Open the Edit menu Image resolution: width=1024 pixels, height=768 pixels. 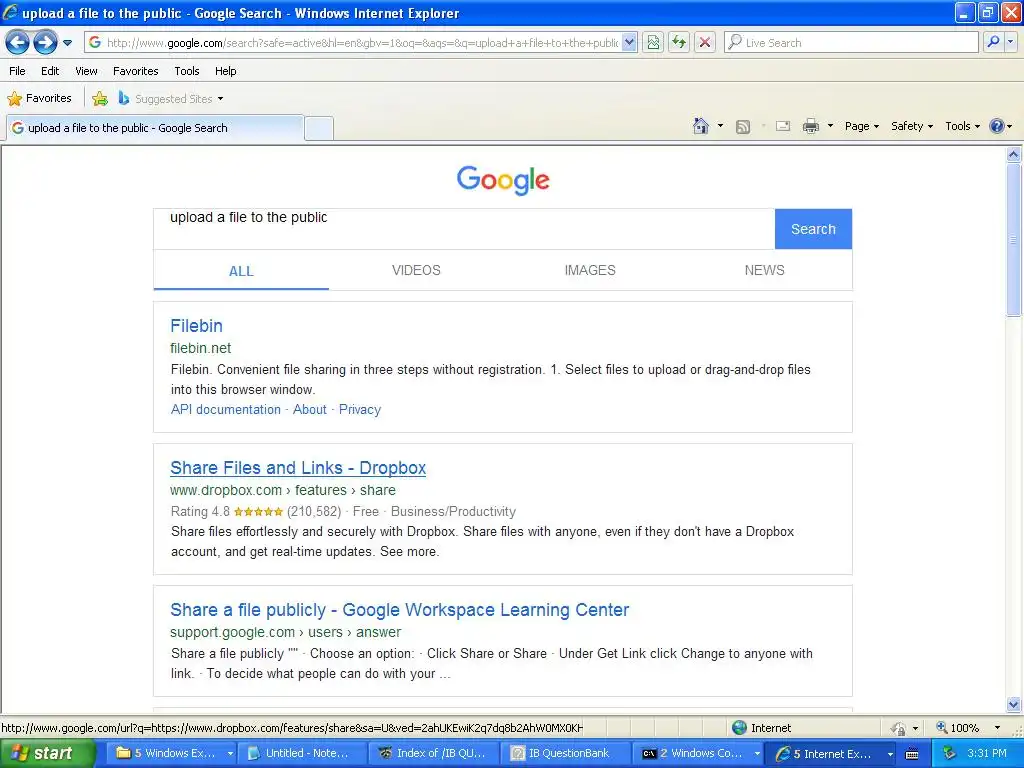50,71
